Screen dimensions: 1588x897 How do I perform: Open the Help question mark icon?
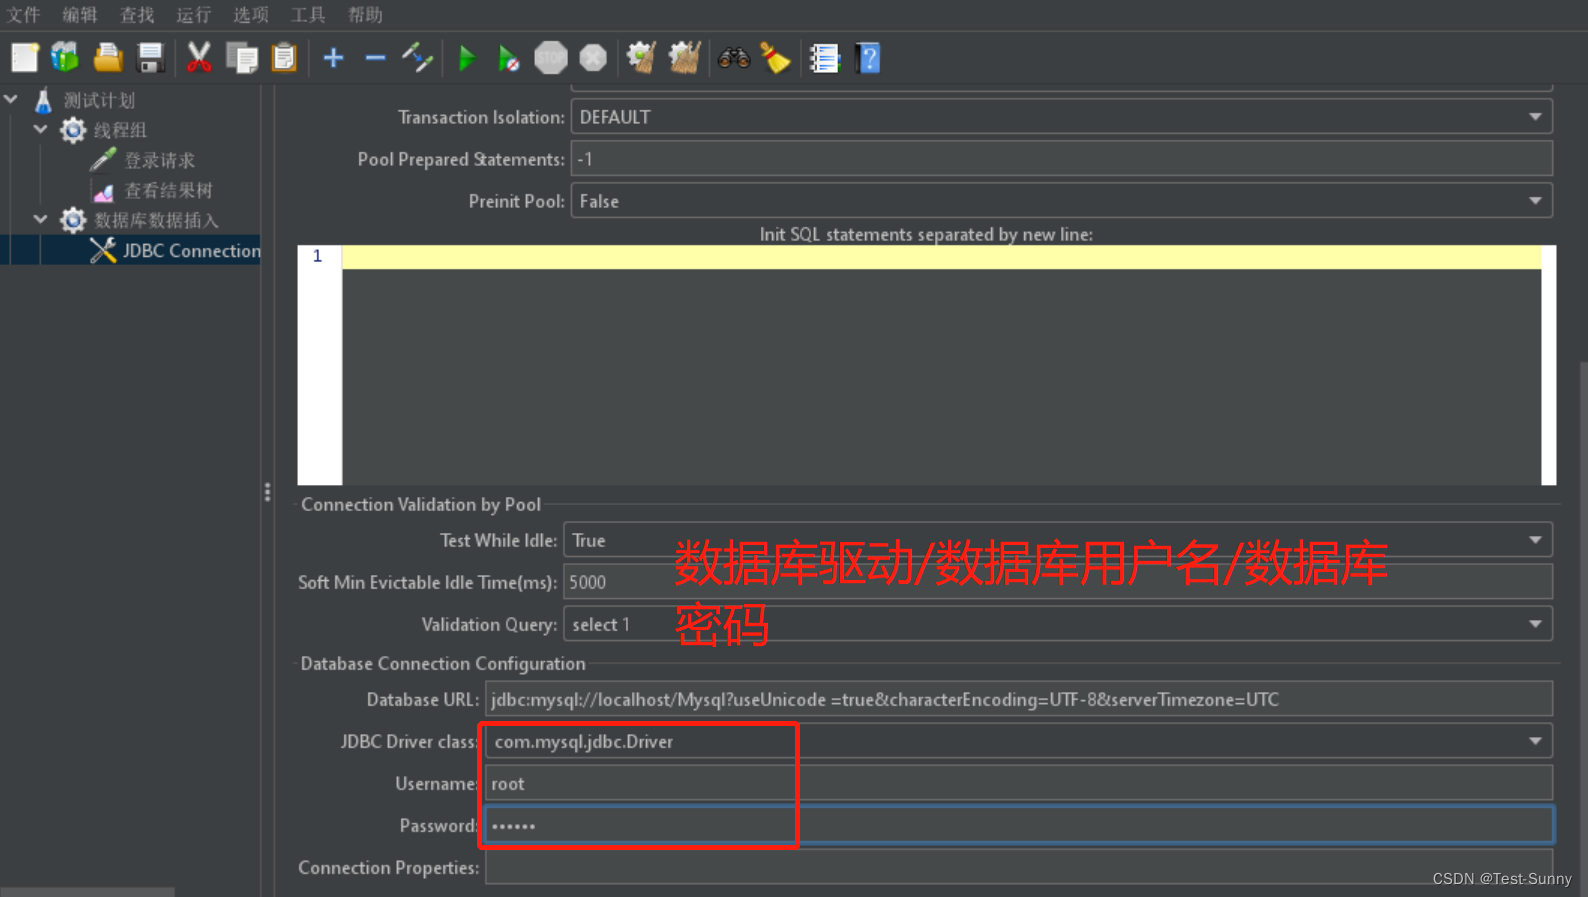tap(868, 58)
